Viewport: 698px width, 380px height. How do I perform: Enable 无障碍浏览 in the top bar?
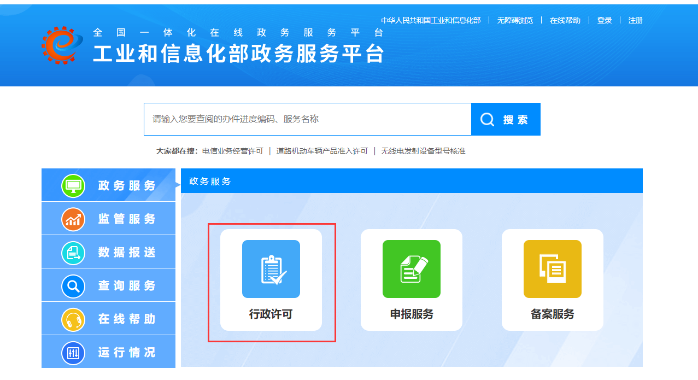click(x=515, y=20)
